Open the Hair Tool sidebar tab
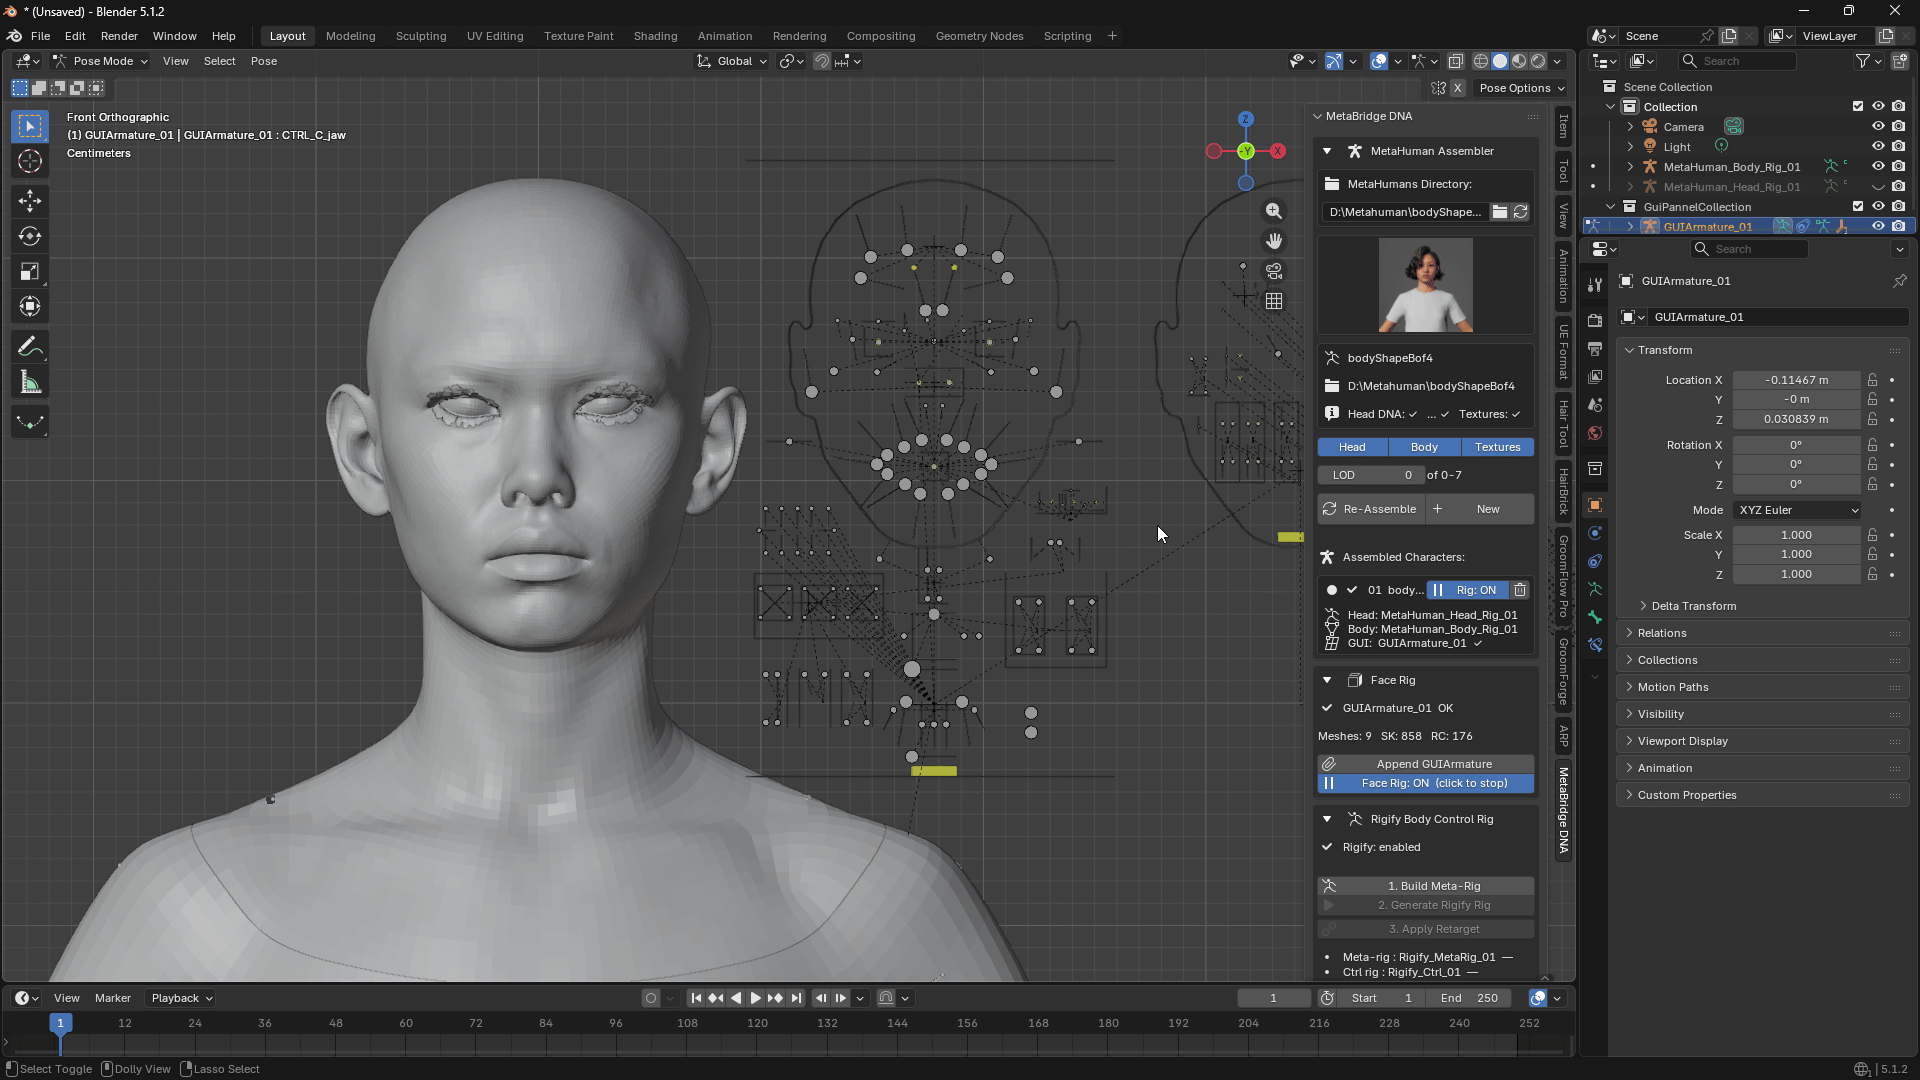Screen dimensions: 1920x1080 point(1563,423)
